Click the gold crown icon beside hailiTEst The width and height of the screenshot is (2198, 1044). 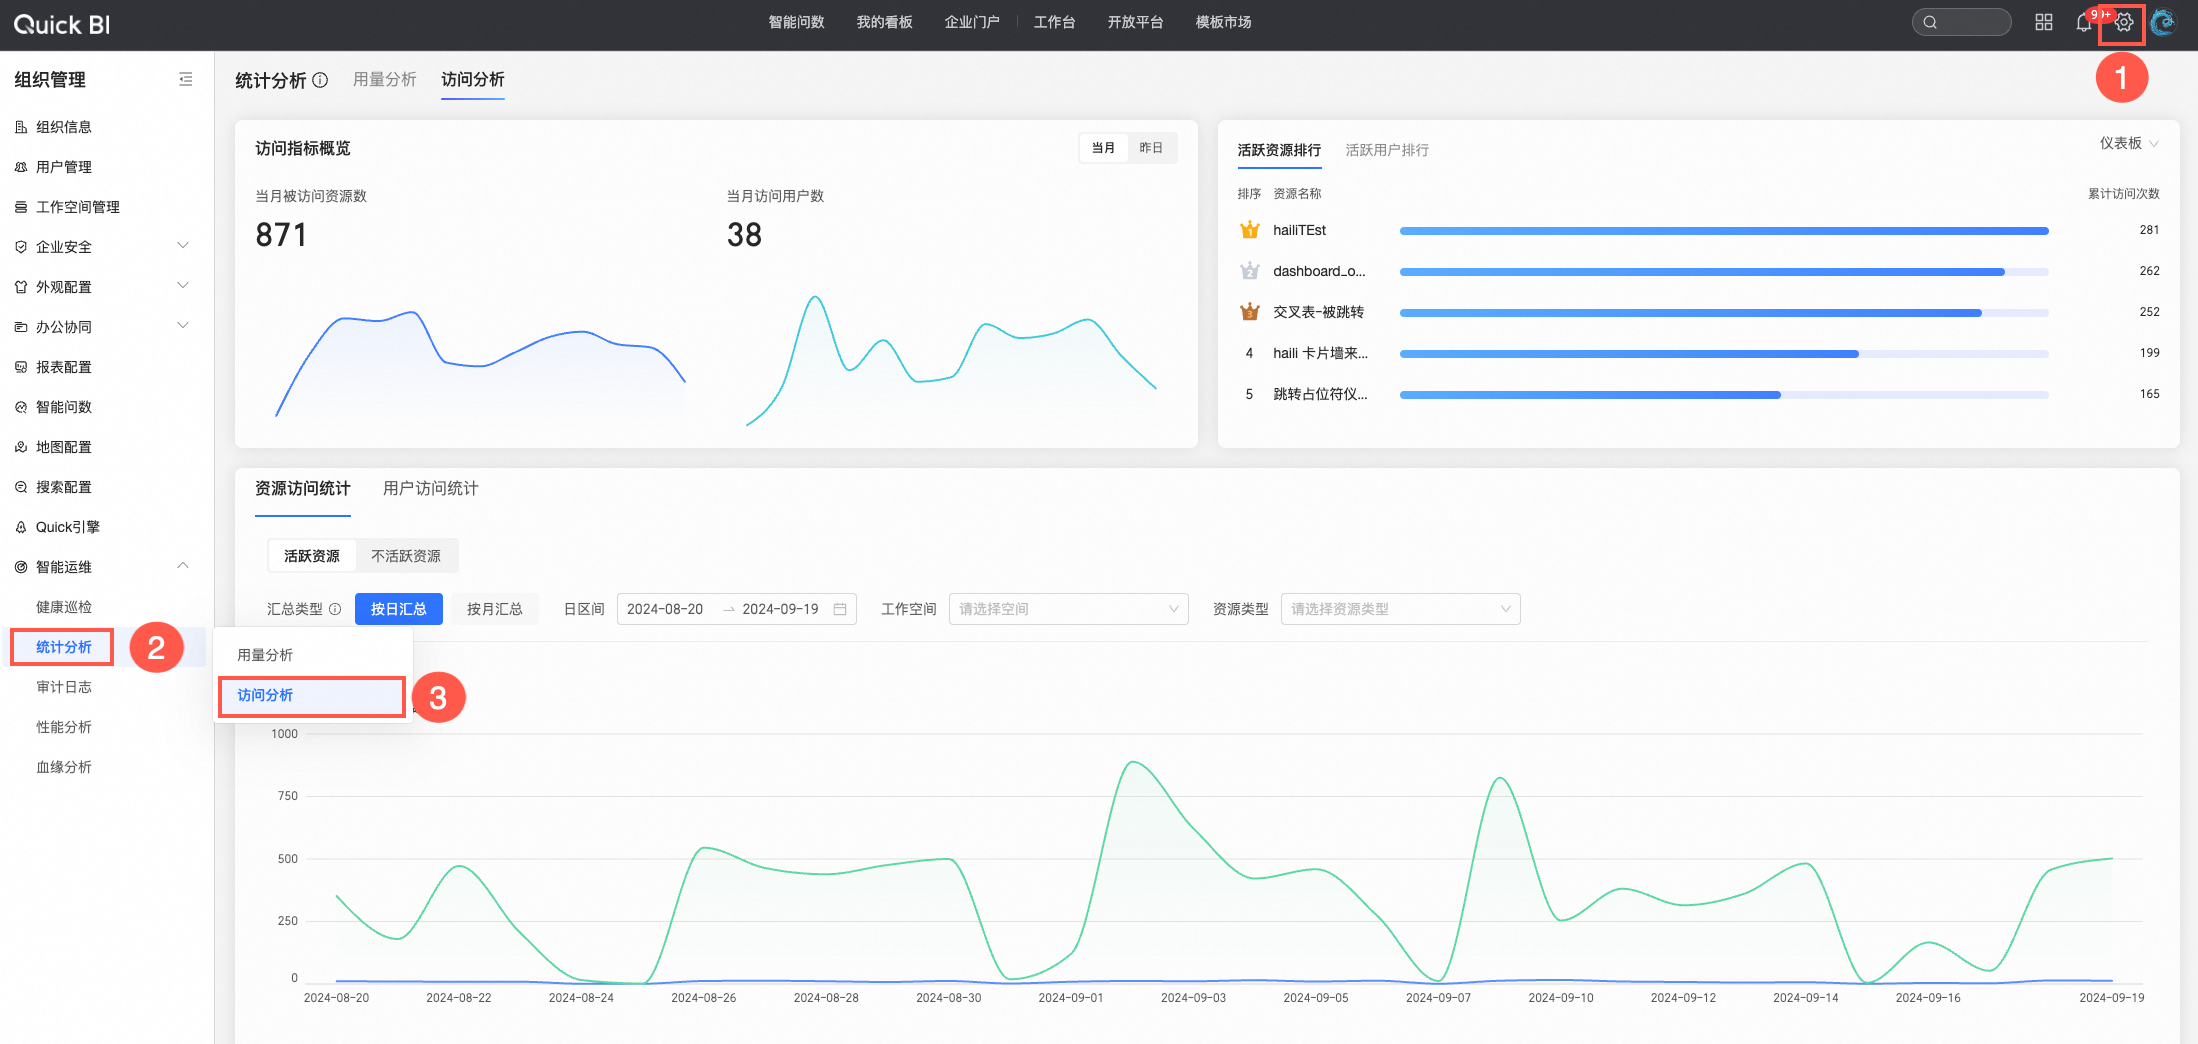click(1249, 230)
